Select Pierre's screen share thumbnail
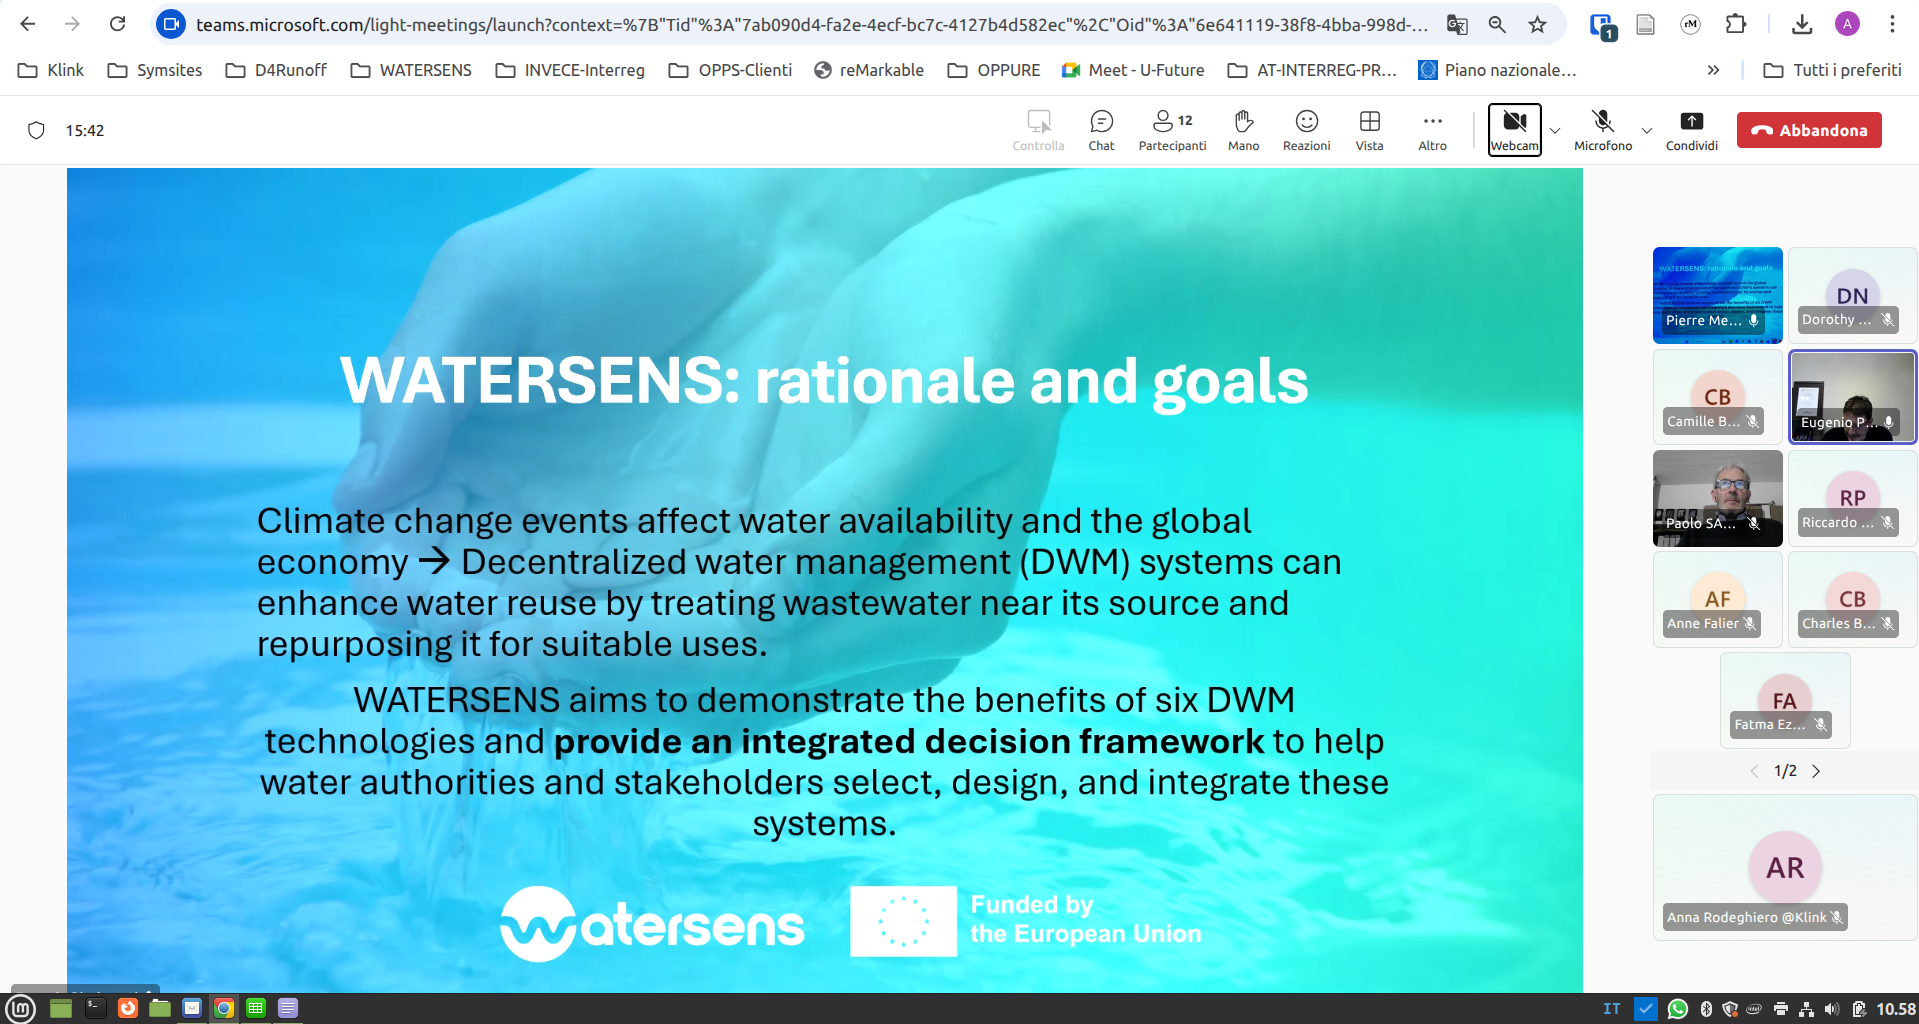Image resolution: width=1919 pixels, height=1024 pixels. (x=1717, y=295)
